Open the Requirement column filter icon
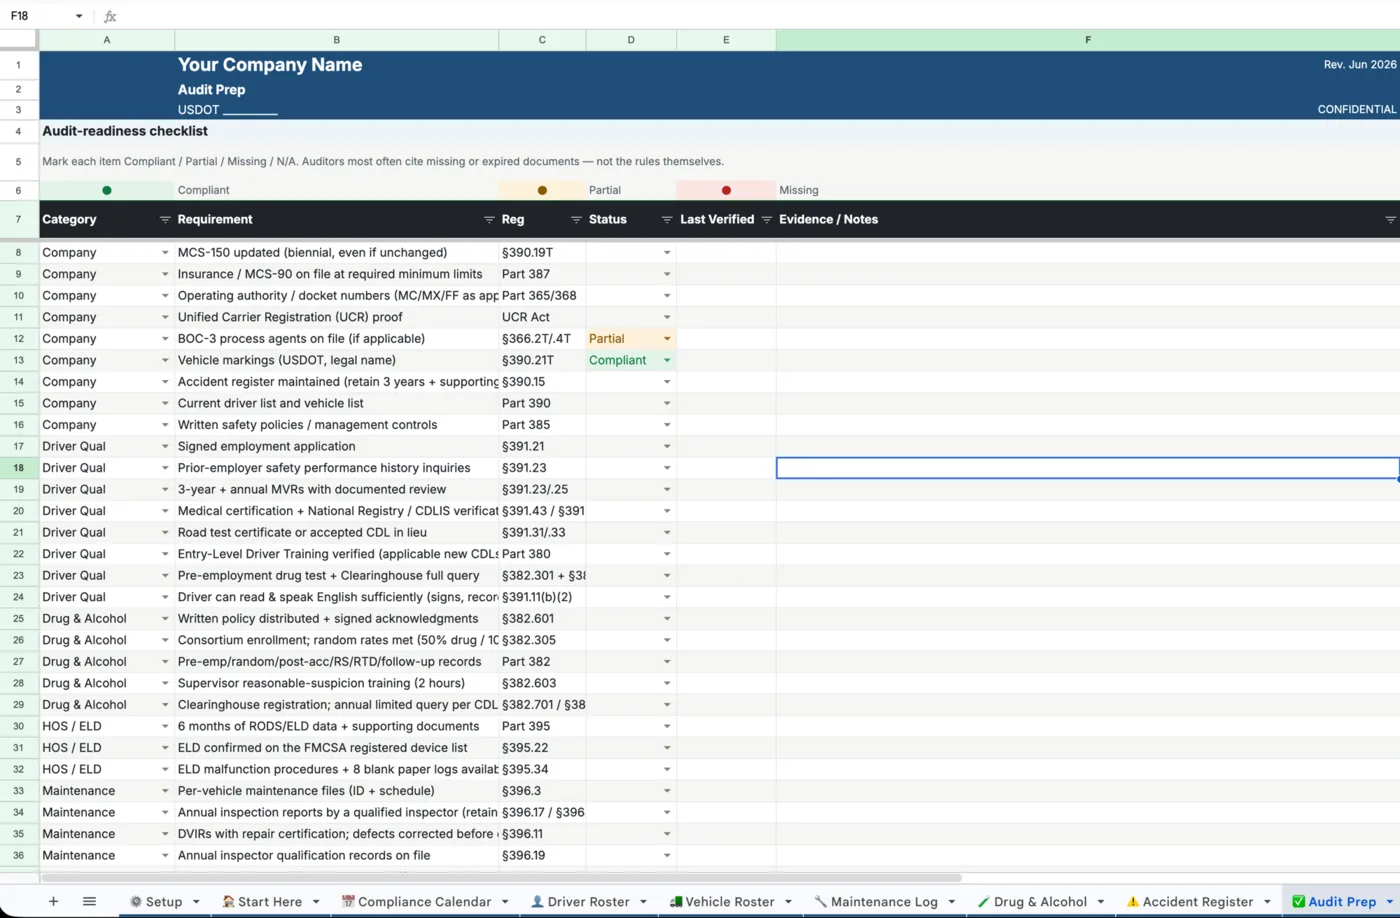The image size is (1400, 918). tap(489, 219)
